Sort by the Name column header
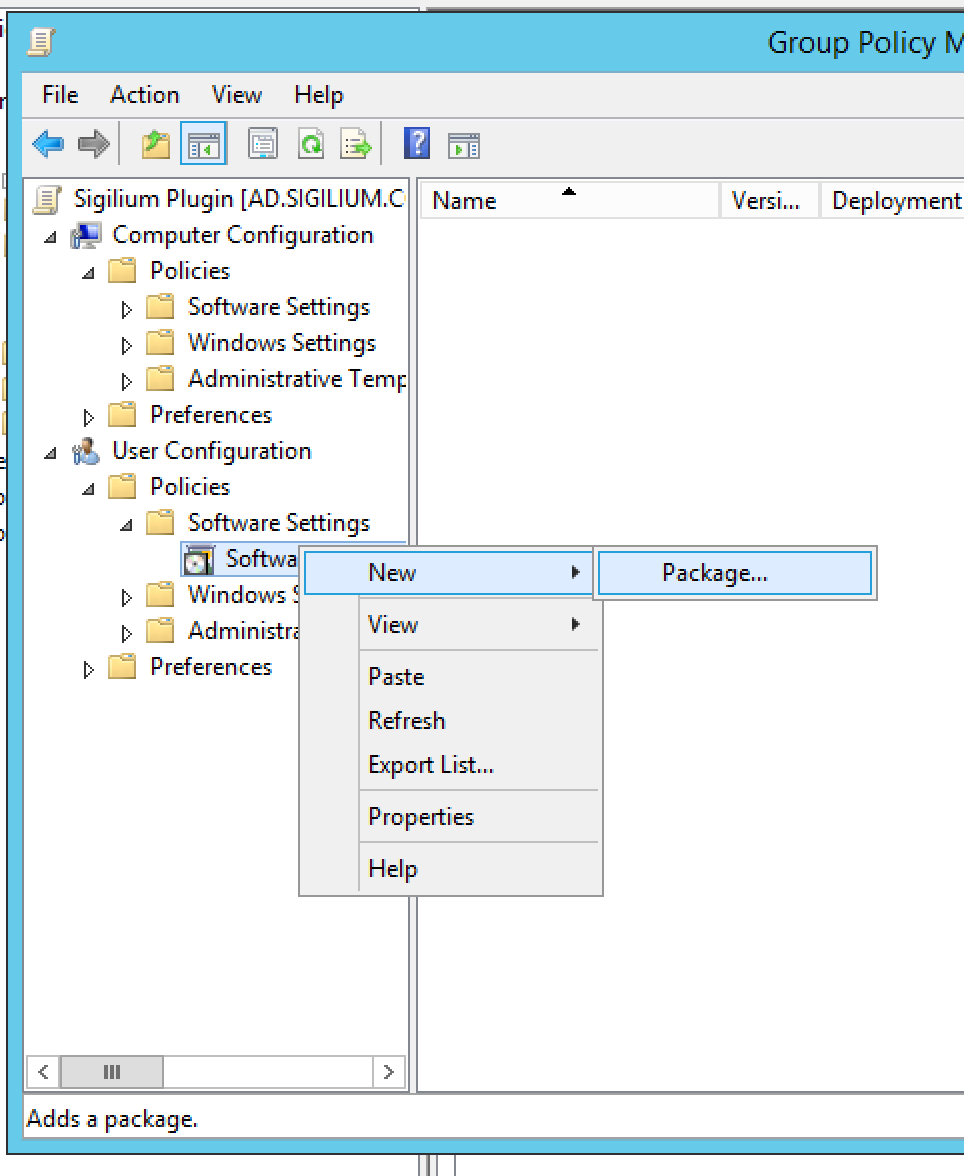 click(570, 200)
